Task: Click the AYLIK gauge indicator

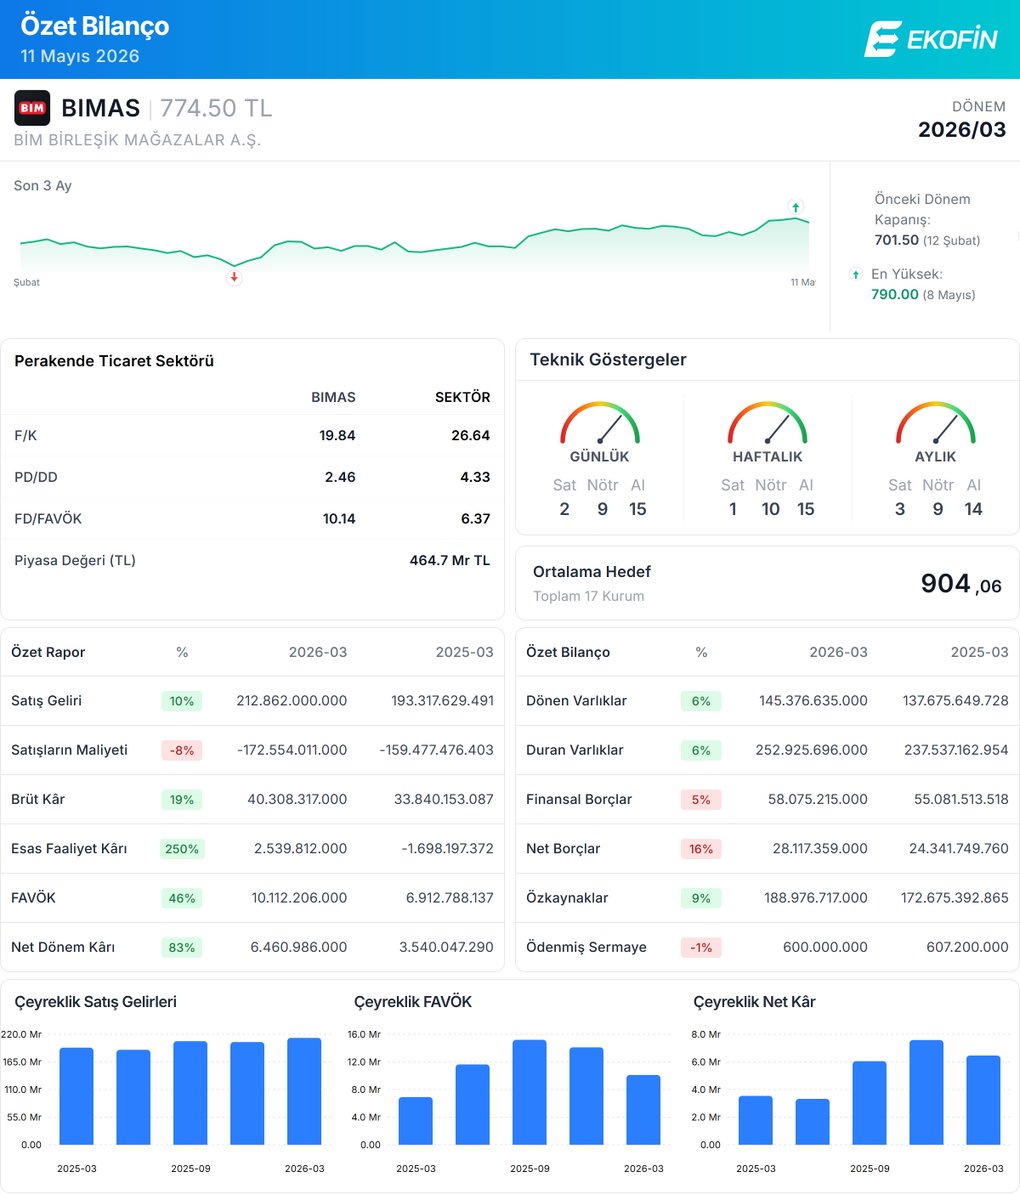Action: [935, 423]
